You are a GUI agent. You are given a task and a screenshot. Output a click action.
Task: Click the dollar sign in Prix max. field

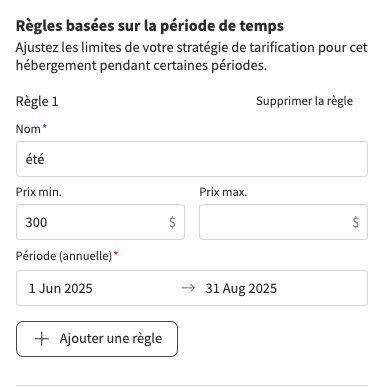point(356,222)
